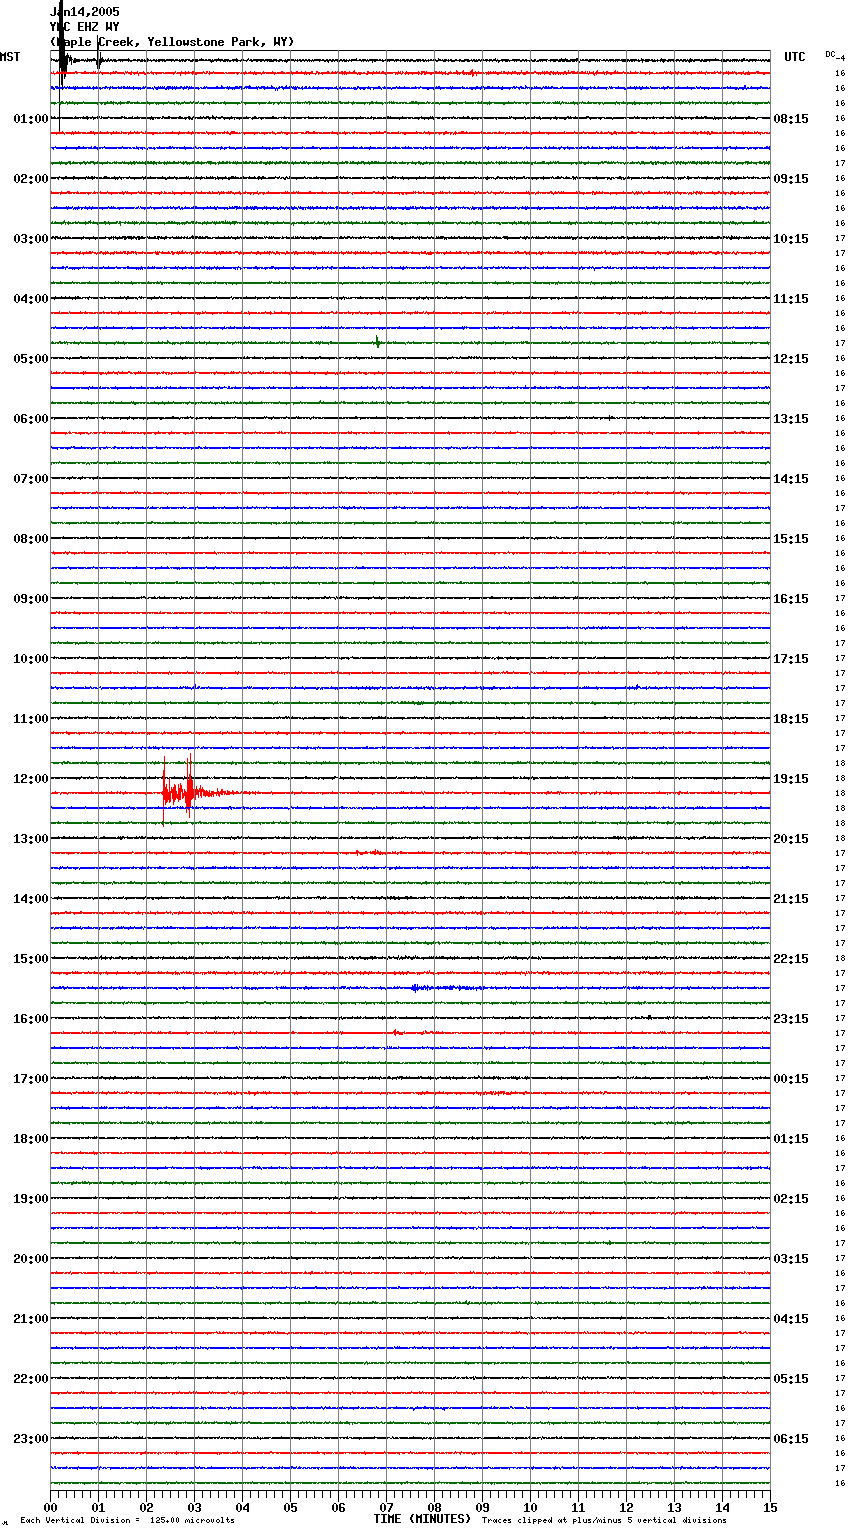850x1534 pixels.
Task: Select the '07:00' MST hour label
Action: tap(31, 479)
